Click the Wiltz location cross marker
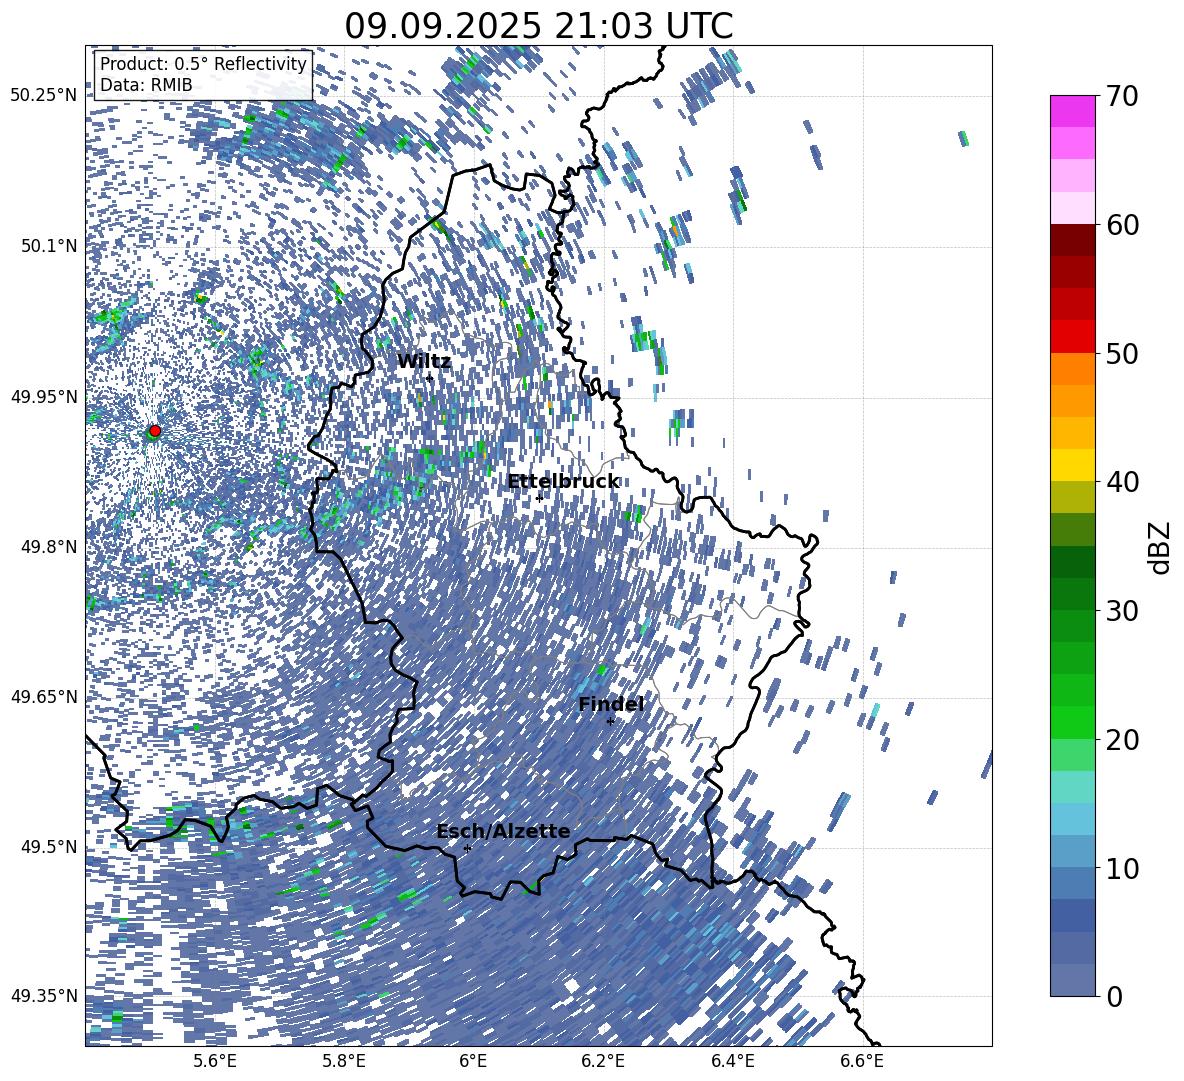 (x=430, y=378)
